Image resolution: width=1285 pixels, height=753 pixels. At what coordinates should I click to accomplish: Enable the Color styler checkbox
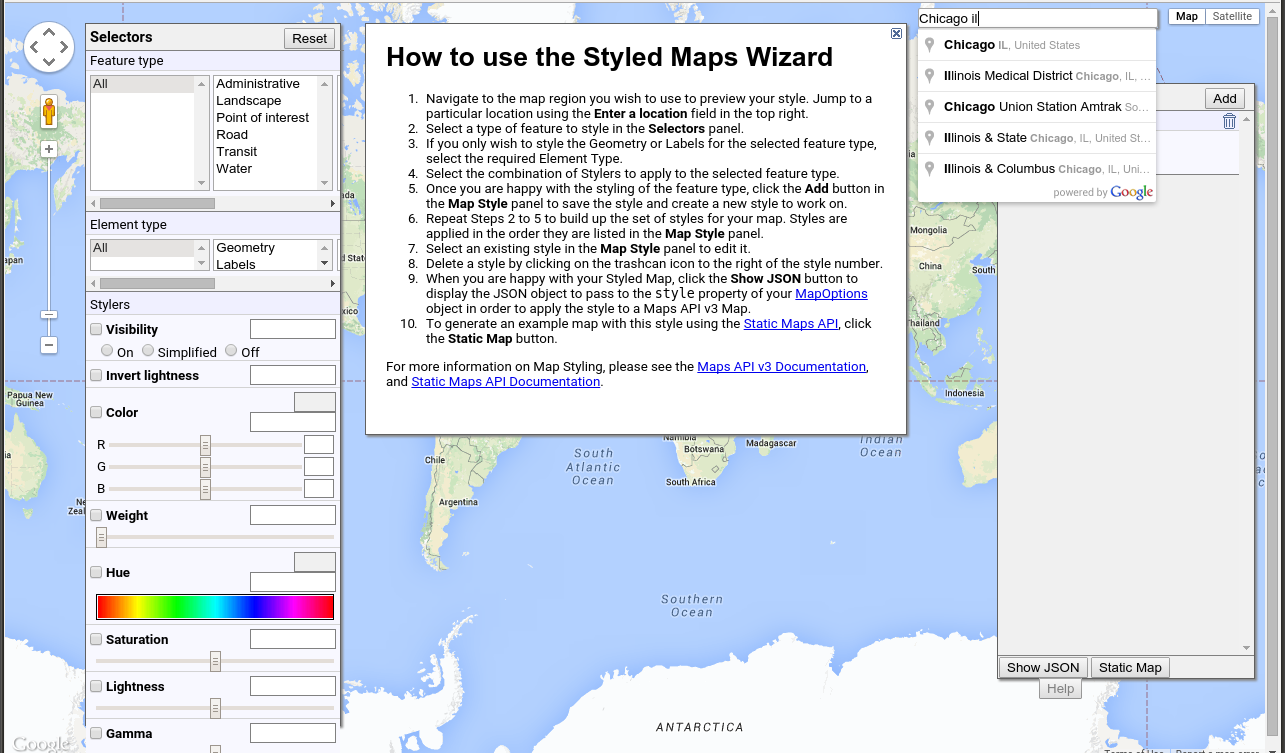point(96,412)
